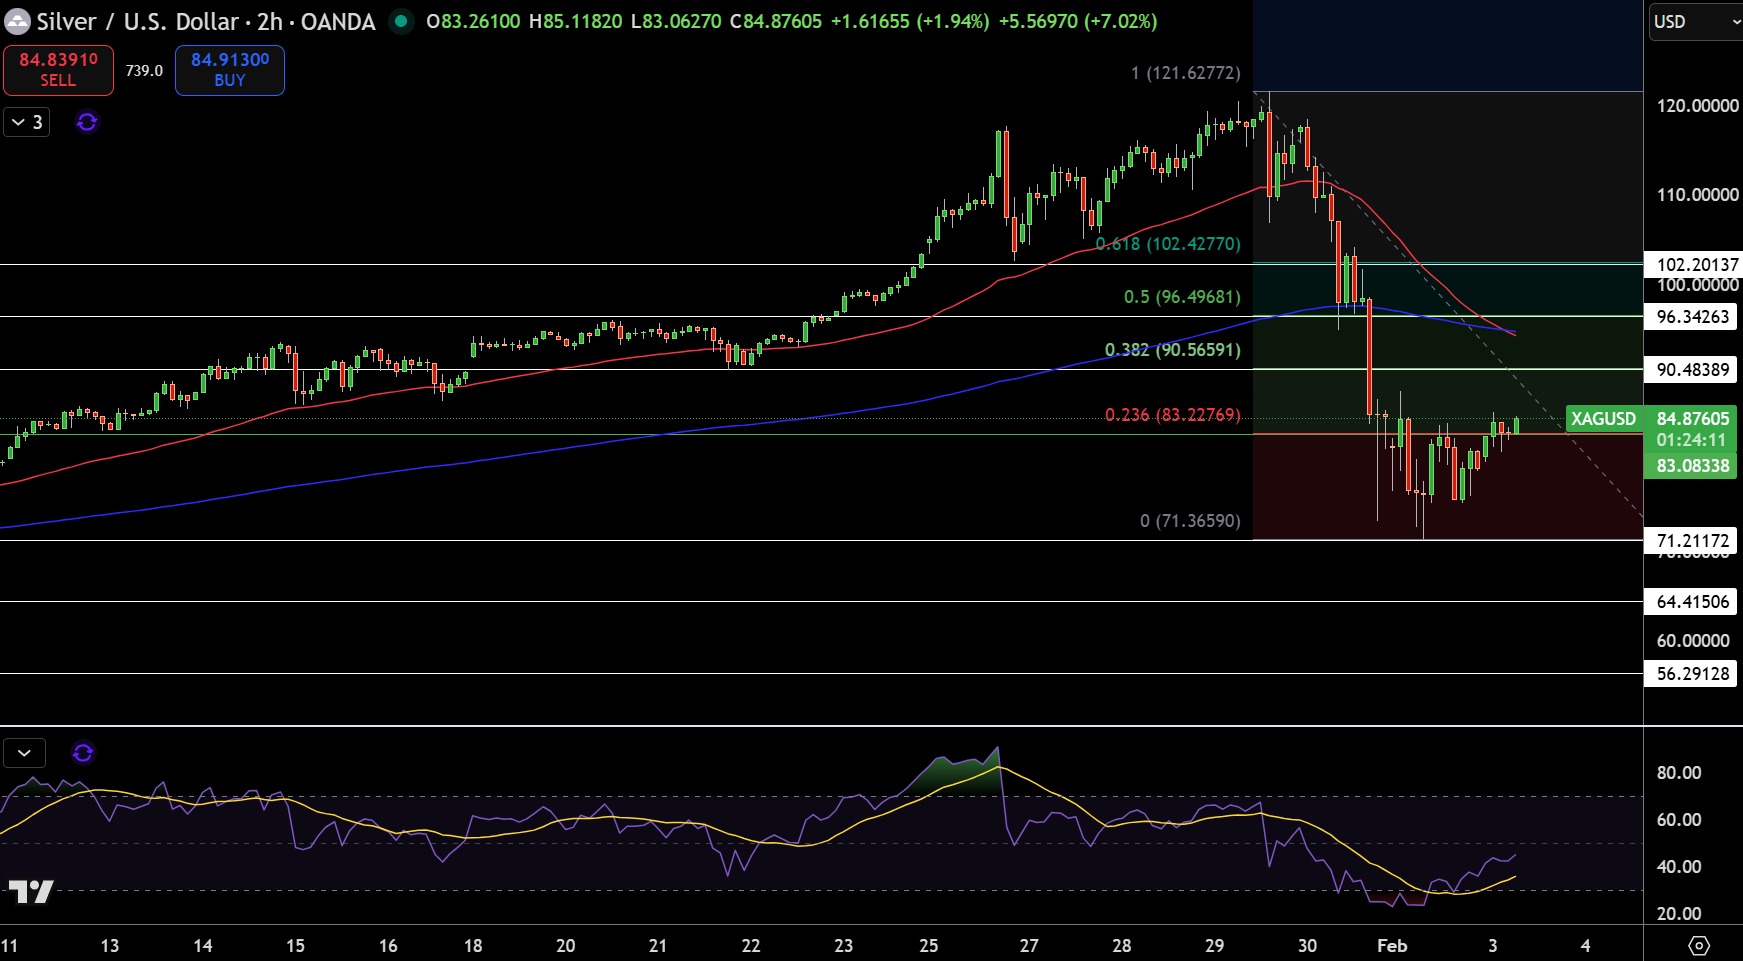Image resolution: width=1743 pixels, height=961 pixels.
Task: Expand the depth-of-market dropdown showing 3
Action: (x=25, y=121)
